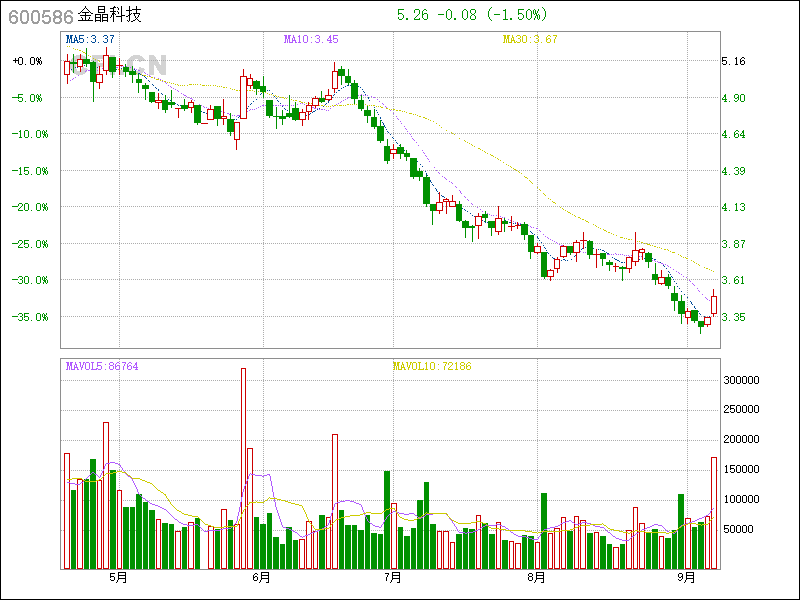The image size is (800, 600).
Task: Click the current price 5.26 in header
Action: (x=412, y=15)
